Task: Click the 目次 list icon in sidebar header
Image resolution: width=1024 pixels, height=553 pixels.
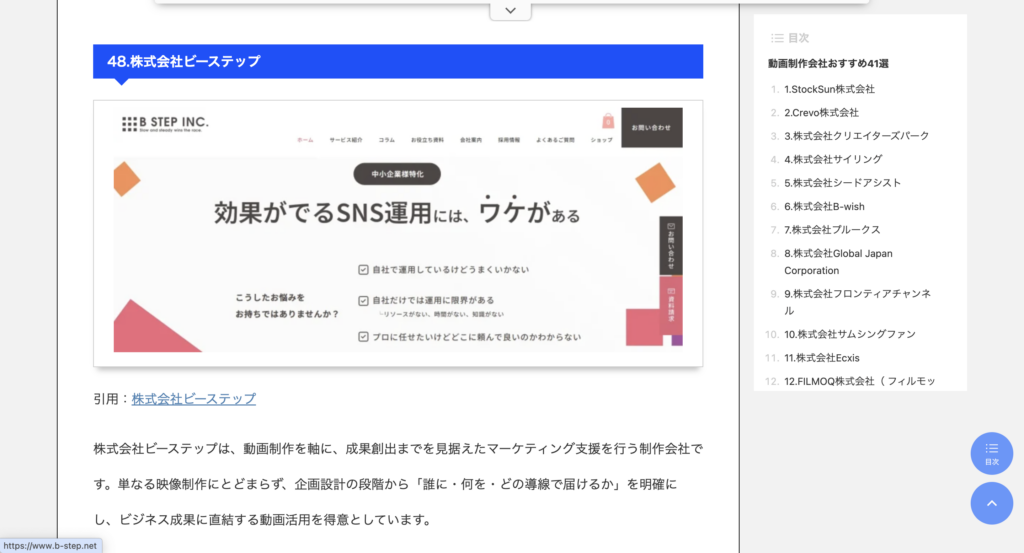Action: pyautogui.click(x=777, y=38)
